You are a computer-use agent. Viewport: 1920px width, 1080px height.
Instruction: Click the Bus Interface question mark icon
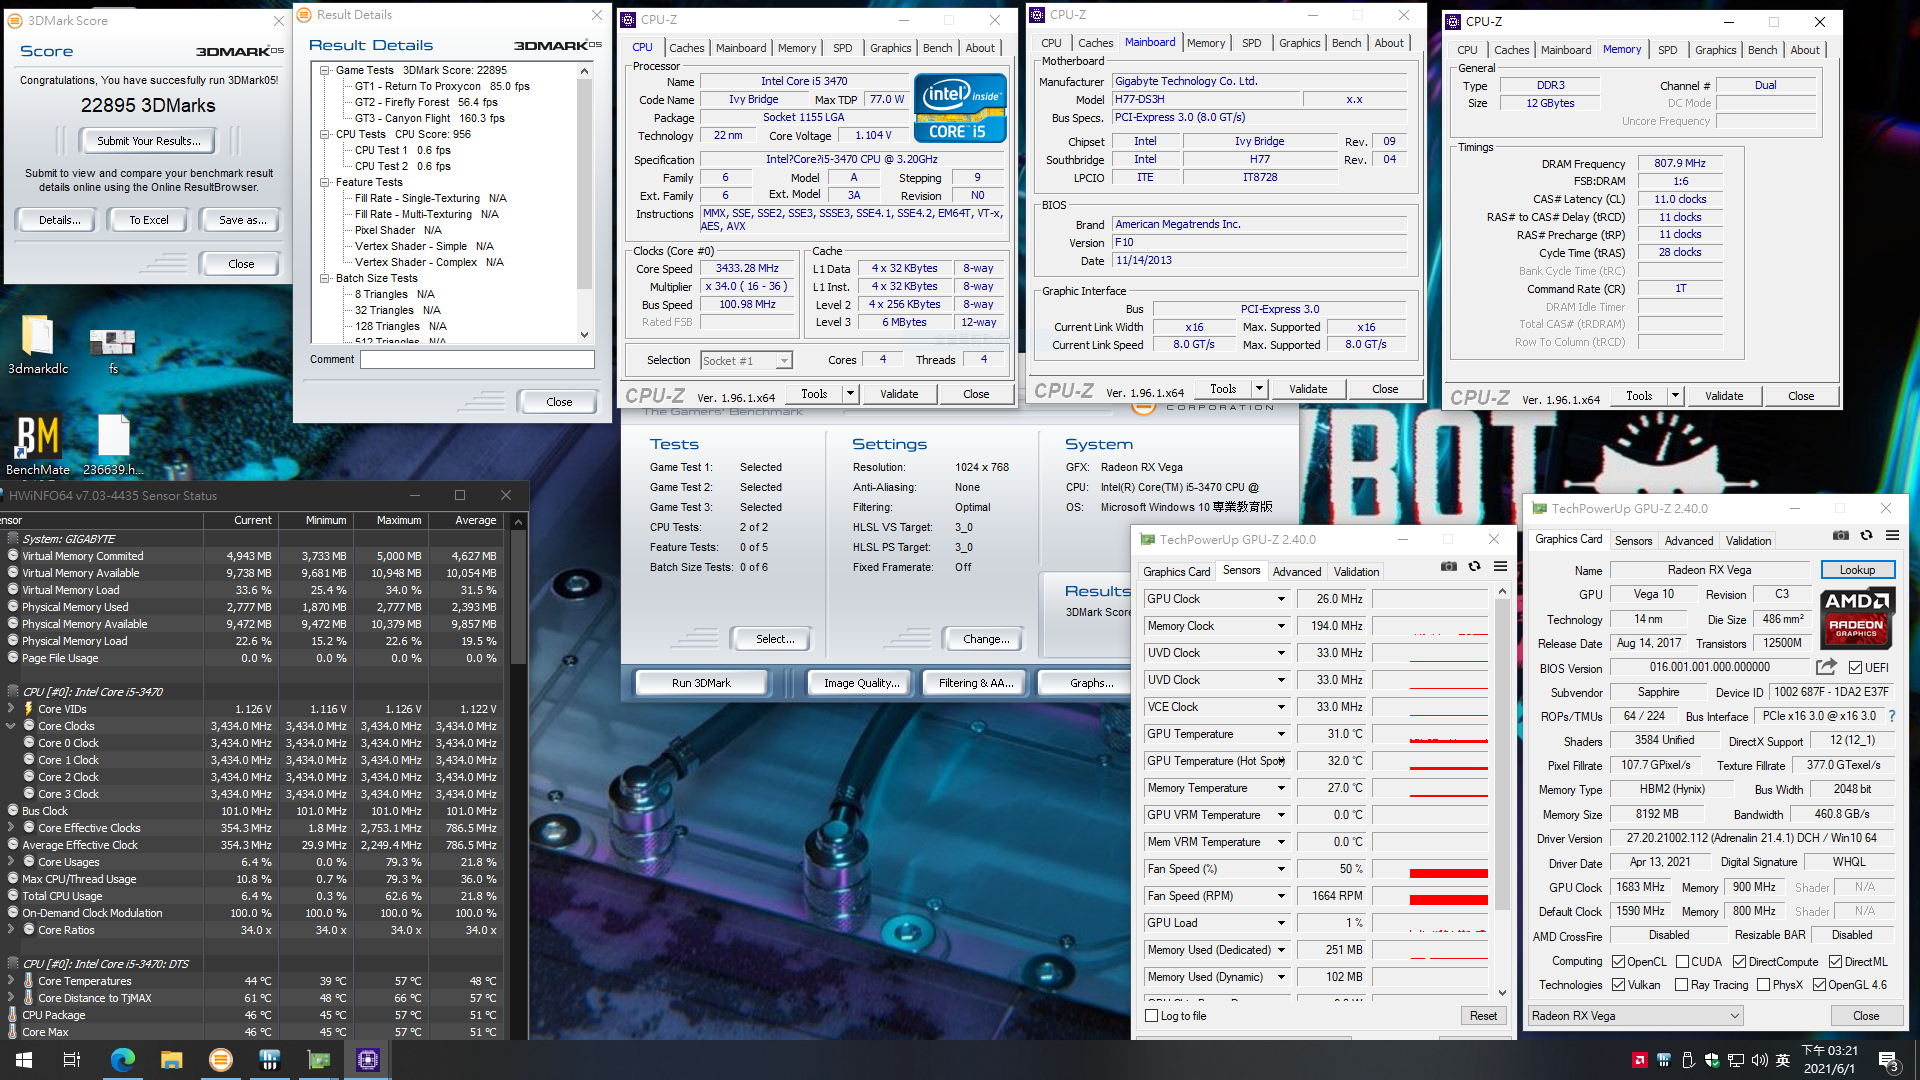coord(1891,716)
